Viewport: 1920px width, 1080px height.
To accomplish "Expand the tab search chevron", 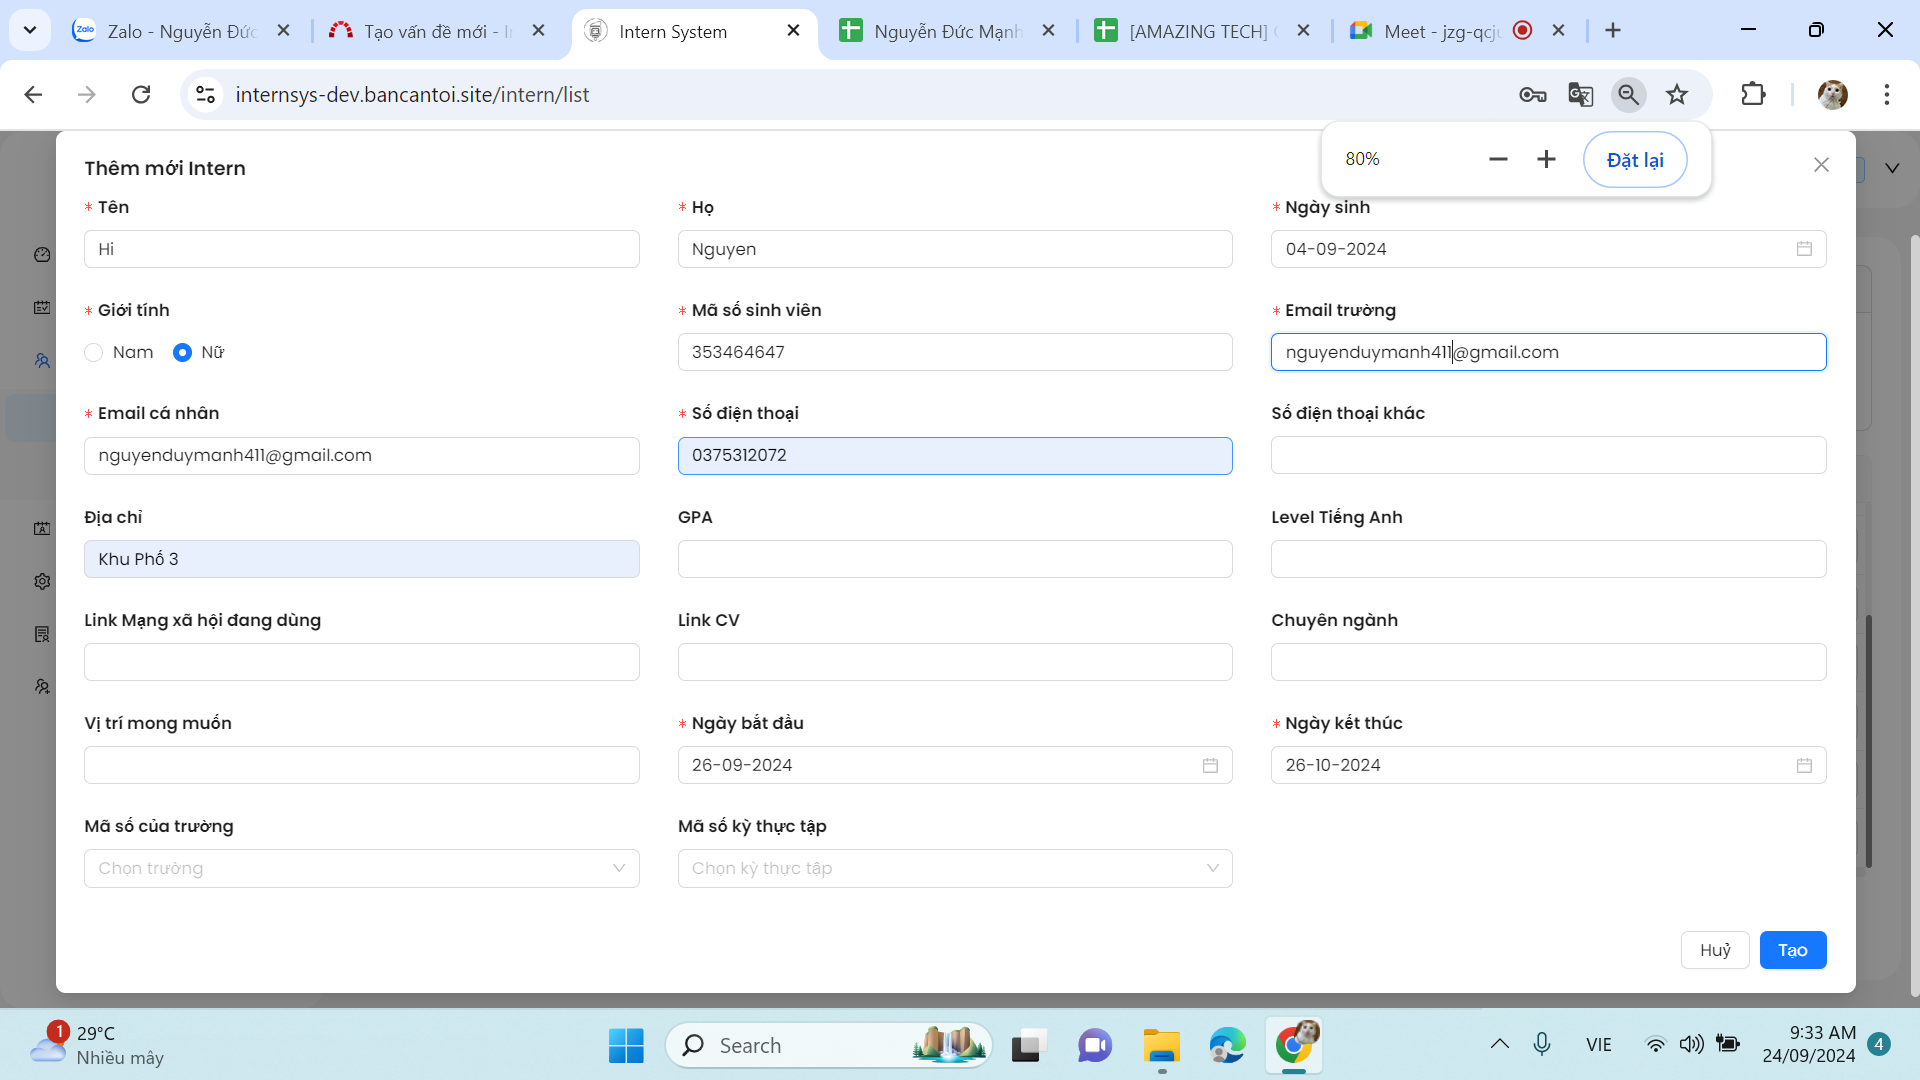I will coord(30,30).
